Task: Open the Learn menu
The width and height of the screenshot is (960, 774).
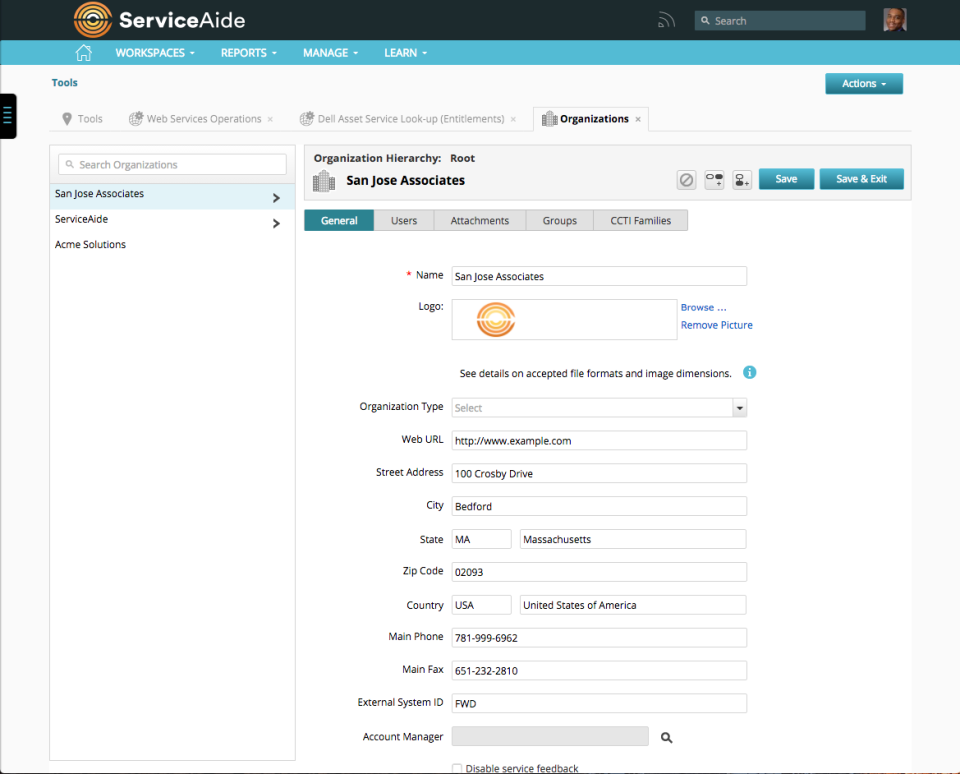Action: (x=405, y=53)
